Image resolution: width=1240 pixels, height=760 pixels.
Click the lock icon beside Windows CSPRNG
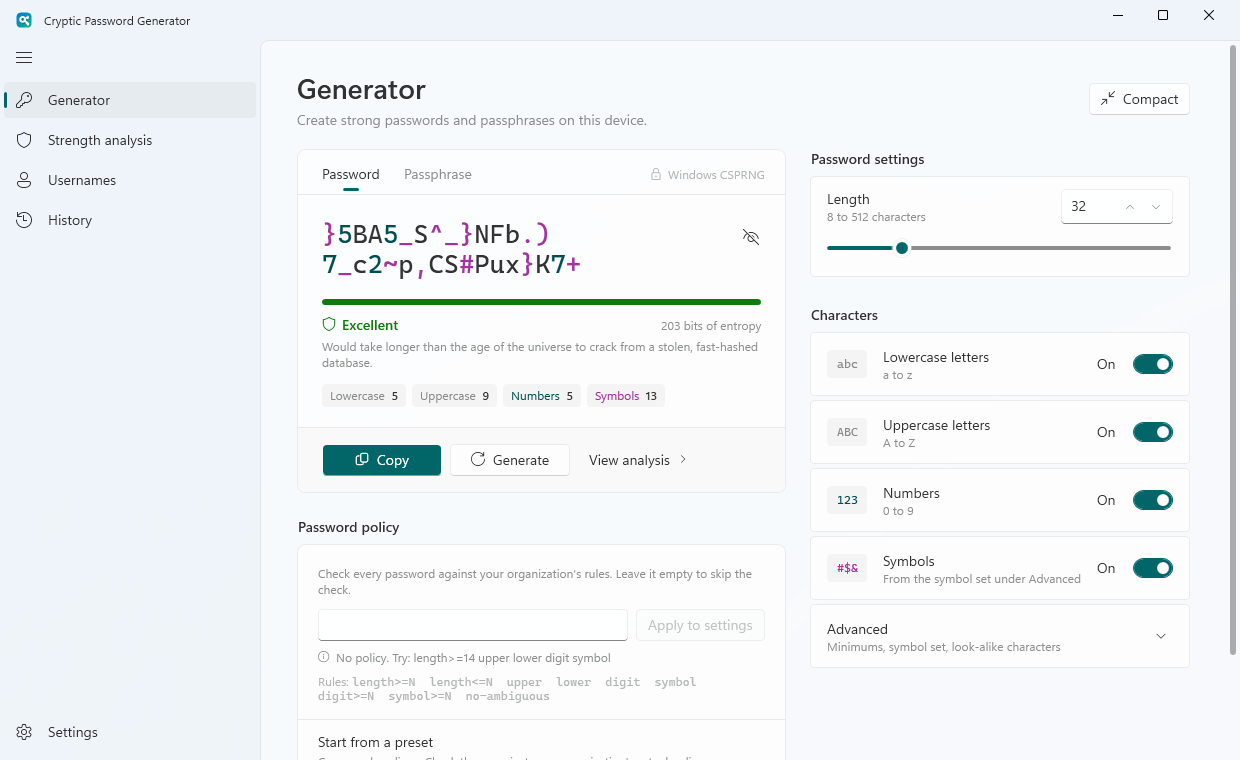coord(656,175)
